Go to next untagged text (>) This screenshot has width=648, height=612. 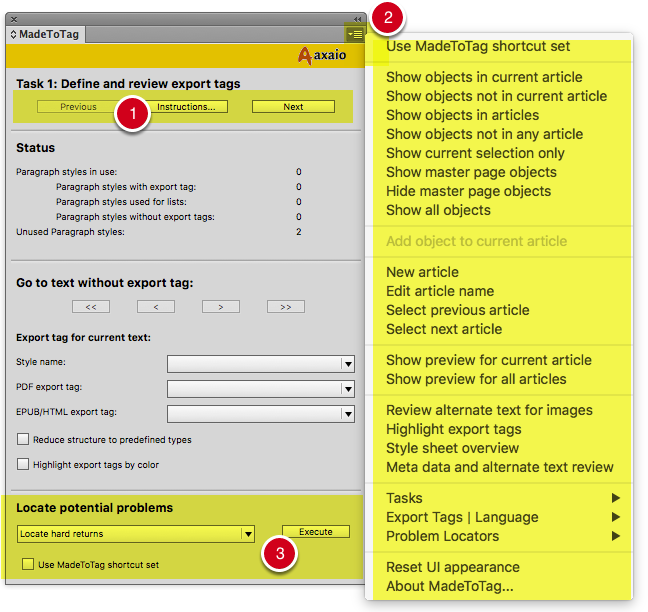coord(221,307)
